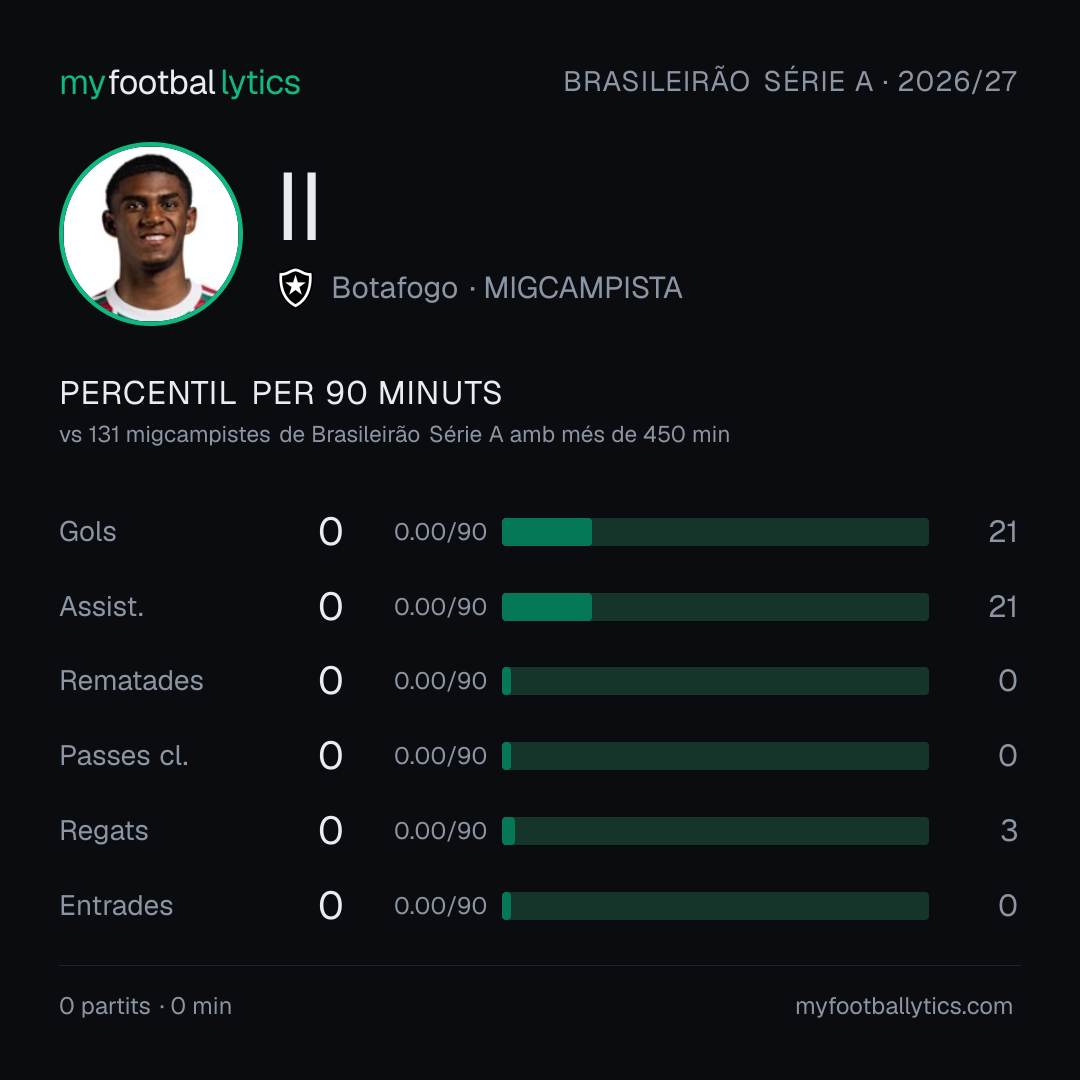The height and width of the screenshot is (1080, 1080).
Task: Click the myfootballytics logo
Action: click(x=180, y=83)
